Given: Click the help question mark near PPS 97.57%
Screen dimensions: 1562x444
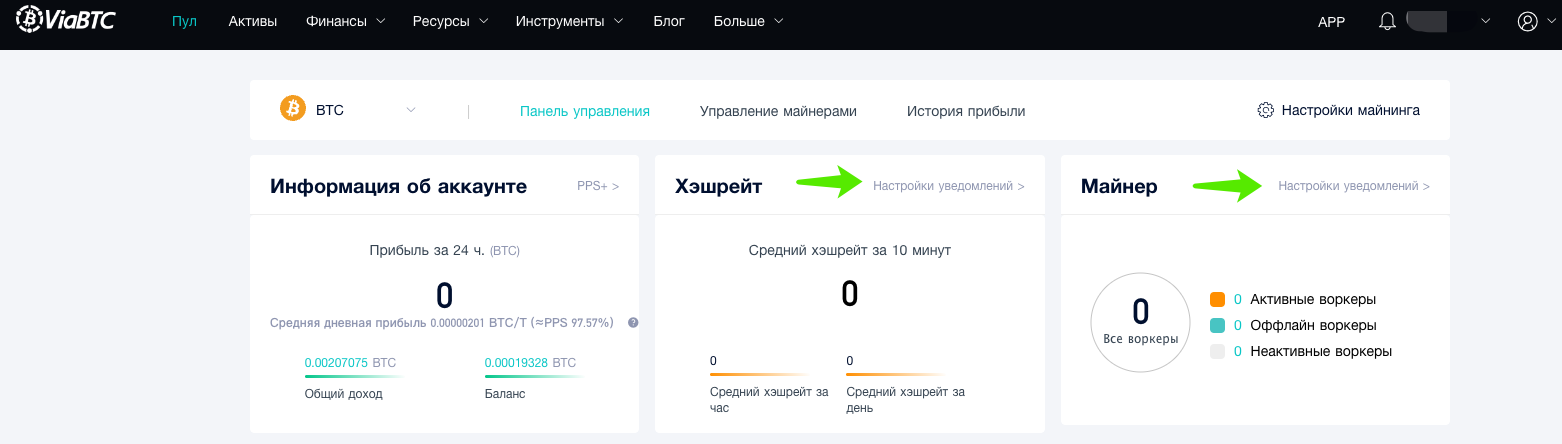Looking at the screenshot, I should pyautogui.click(x=633, y=323).
